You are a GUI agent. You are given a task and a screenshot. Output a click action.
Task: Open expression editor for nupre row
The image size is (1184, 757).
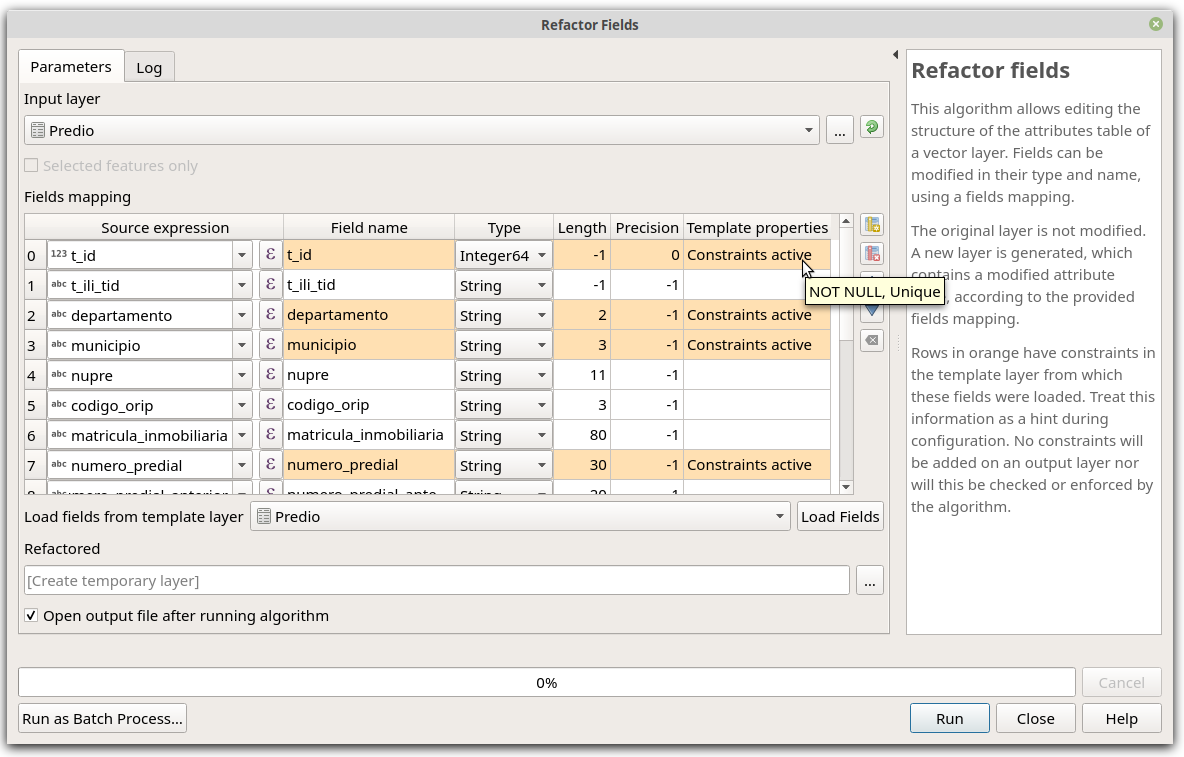270,375
